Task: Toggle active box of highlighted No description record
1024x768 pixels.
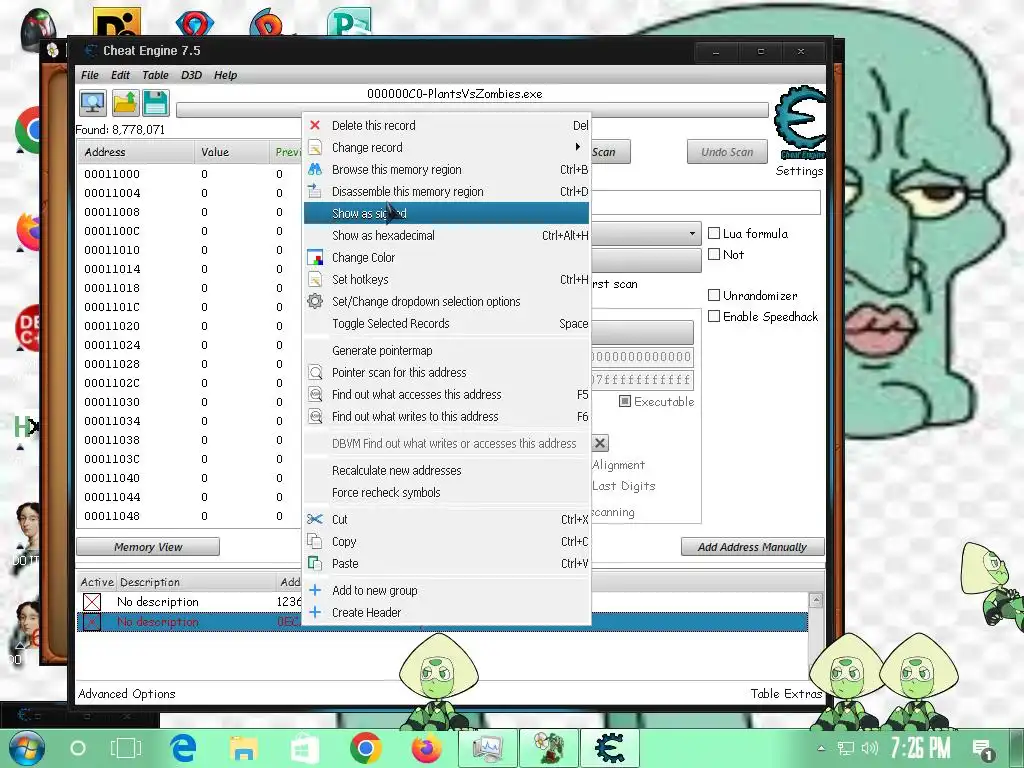Action: coord(92,622)
